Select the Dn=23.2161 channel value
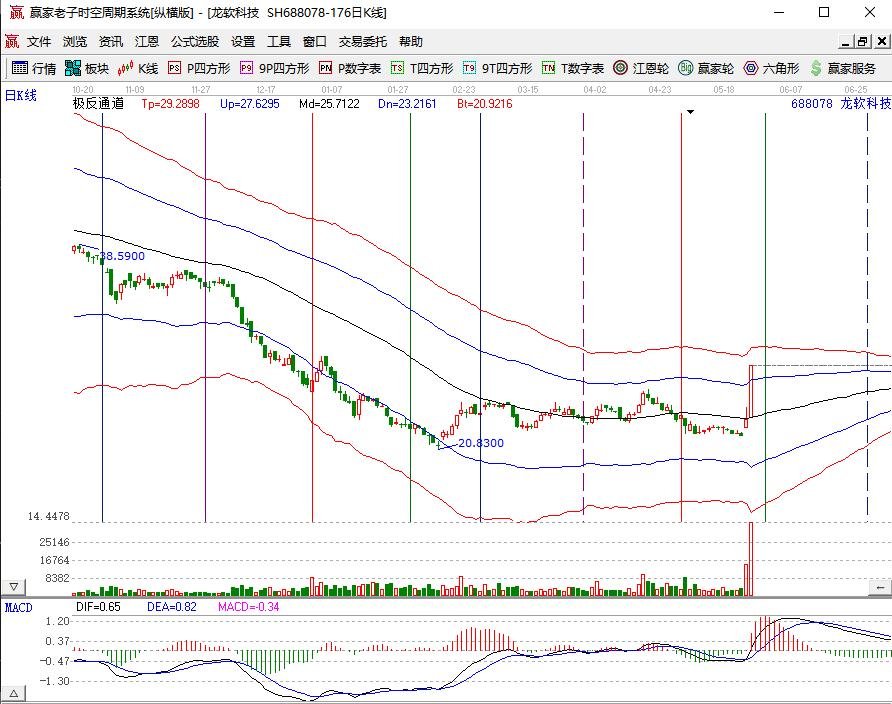The image size is (892, 704). point(407,103)
